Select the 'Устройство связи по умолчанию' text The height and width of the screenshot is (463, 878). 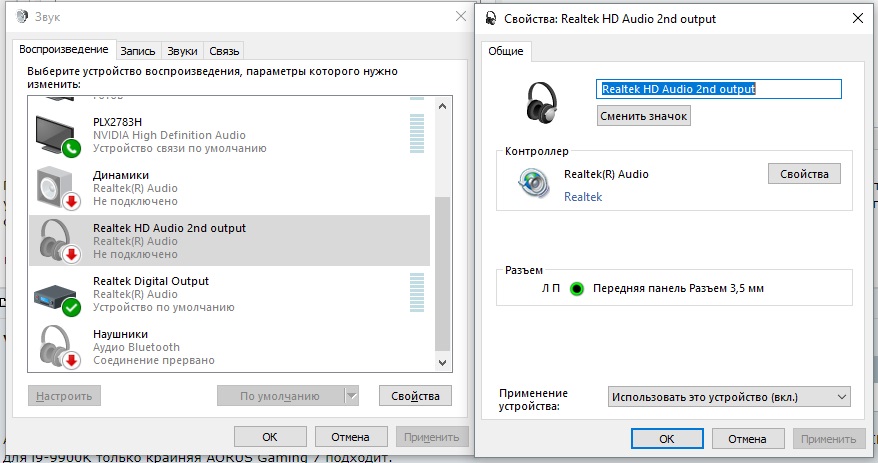tap(179, 148)
